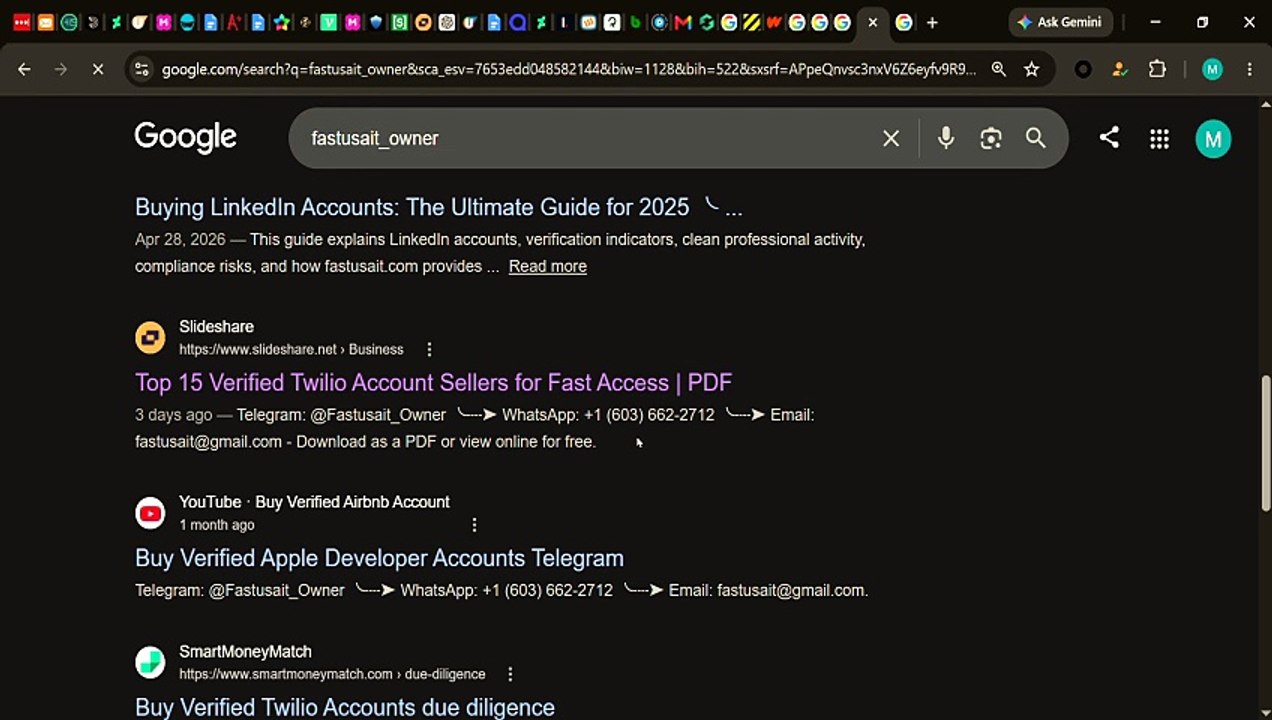
Task: Switch to the orange envelope tab
Action: coord(45,22)
